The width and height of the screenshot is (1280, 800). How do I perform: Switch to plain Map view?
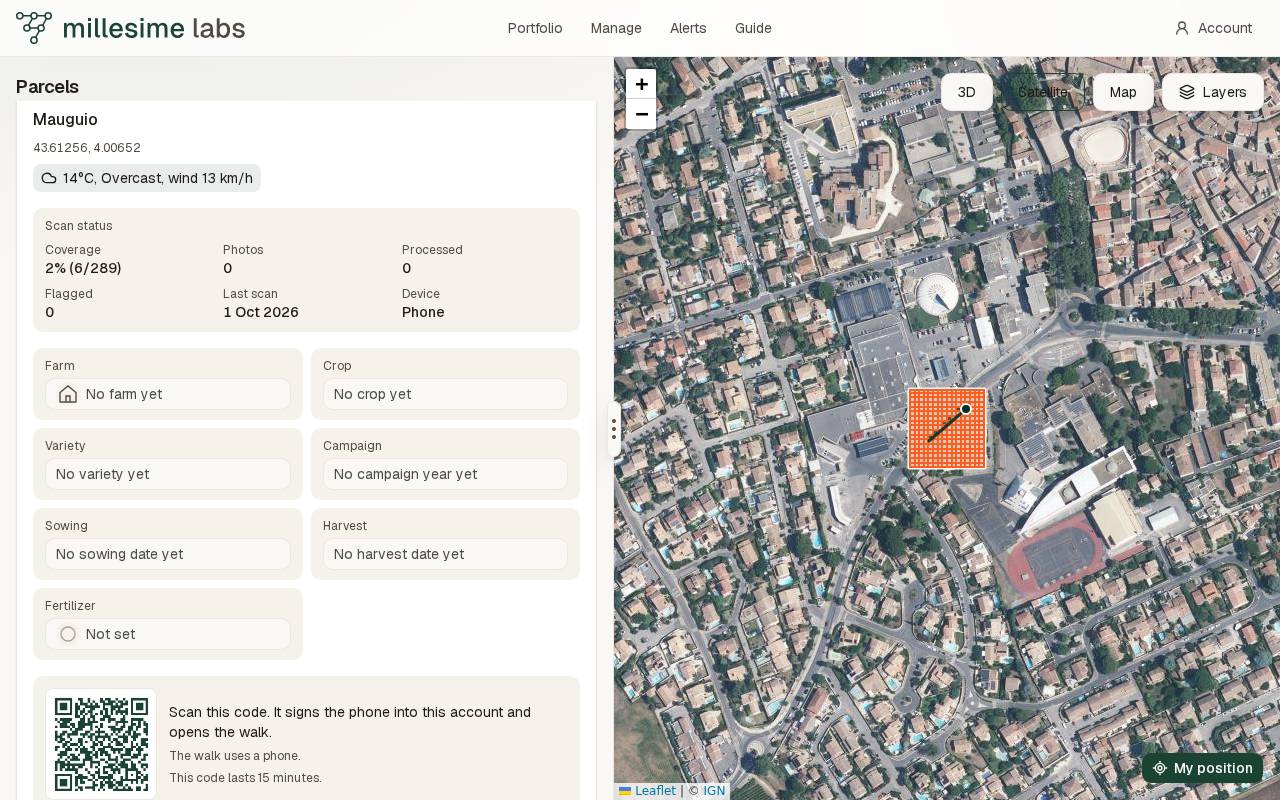(1123, 92)
